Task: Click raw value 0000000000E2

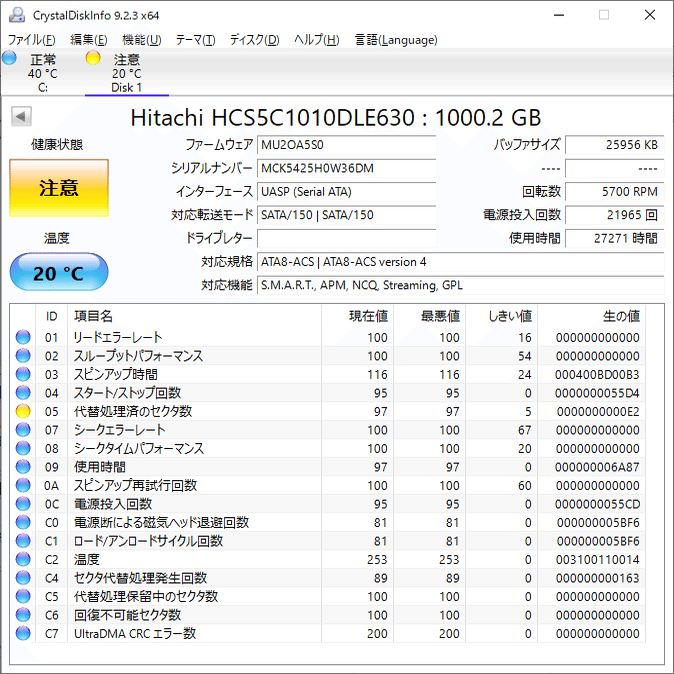Action: (598, 412)
